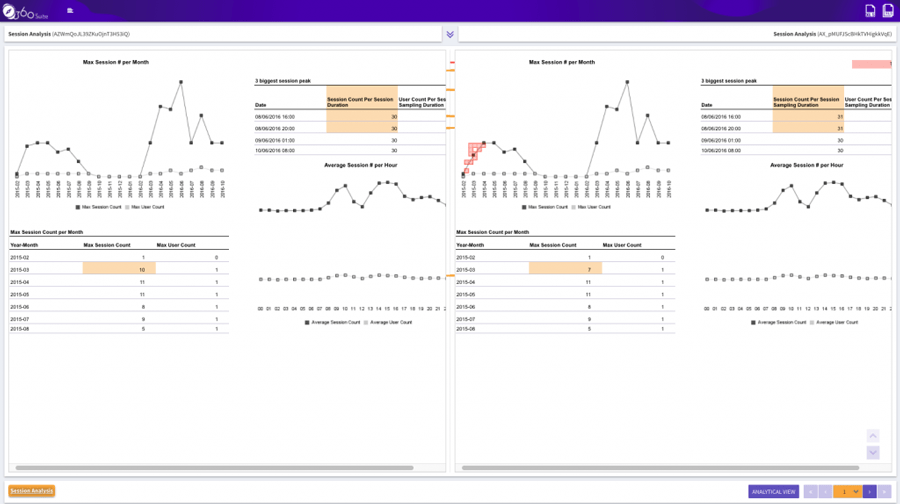Click 10/06/2016 08:00 in the left peak table
This screenshot has width=900, height=504.
pos(275,150)
